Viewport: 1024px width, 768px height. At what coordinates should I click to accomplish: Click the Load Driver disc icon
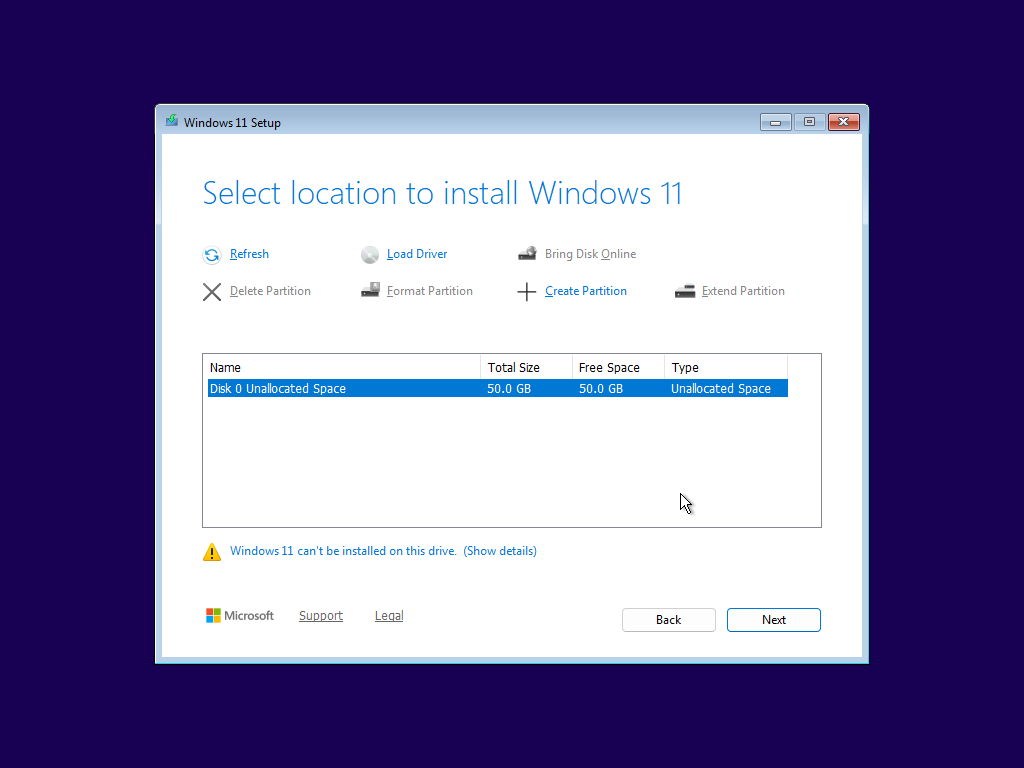point(370,255)
